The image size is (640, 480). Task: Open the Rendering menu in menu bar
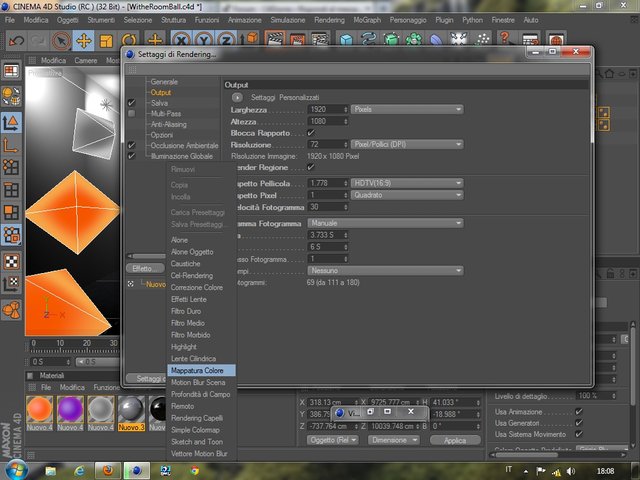[329, 20]
